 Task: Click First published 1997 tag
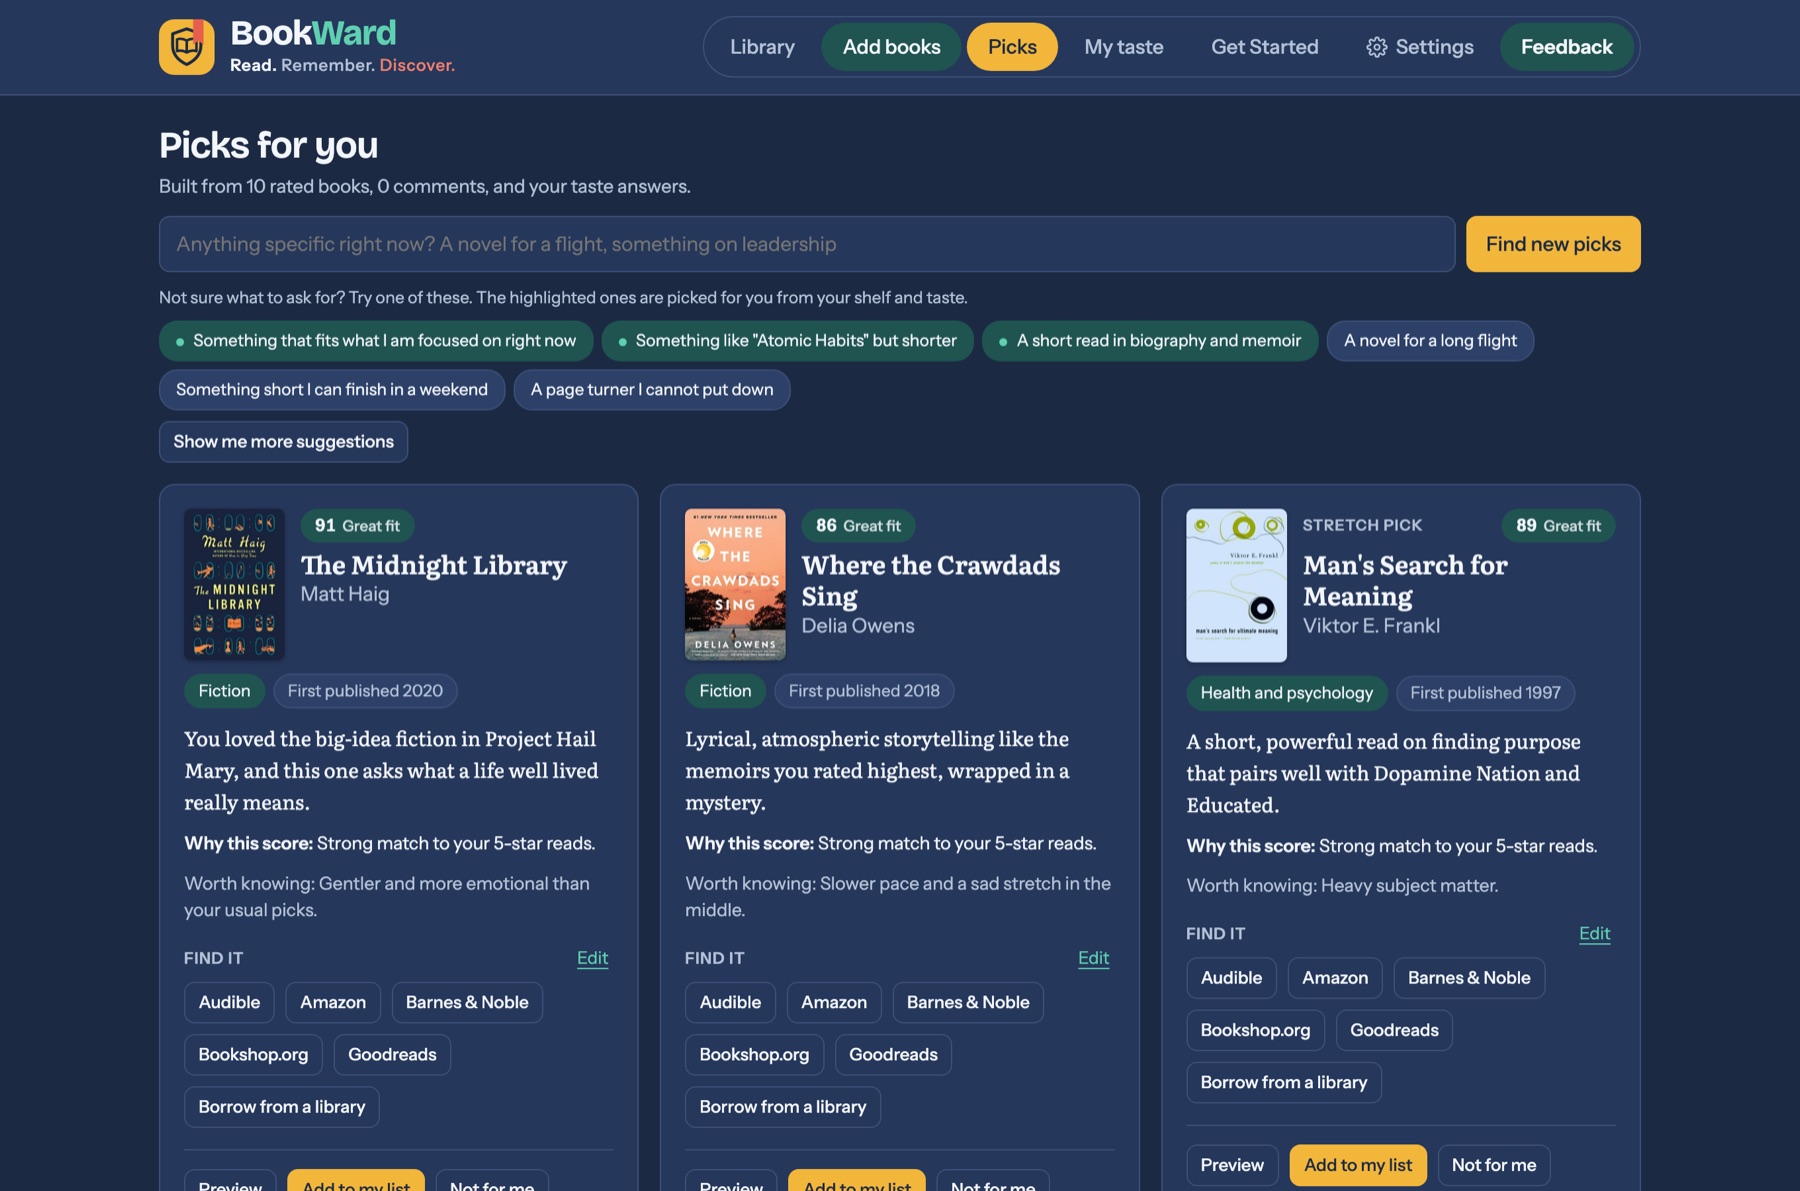[x=1485, y=693]
